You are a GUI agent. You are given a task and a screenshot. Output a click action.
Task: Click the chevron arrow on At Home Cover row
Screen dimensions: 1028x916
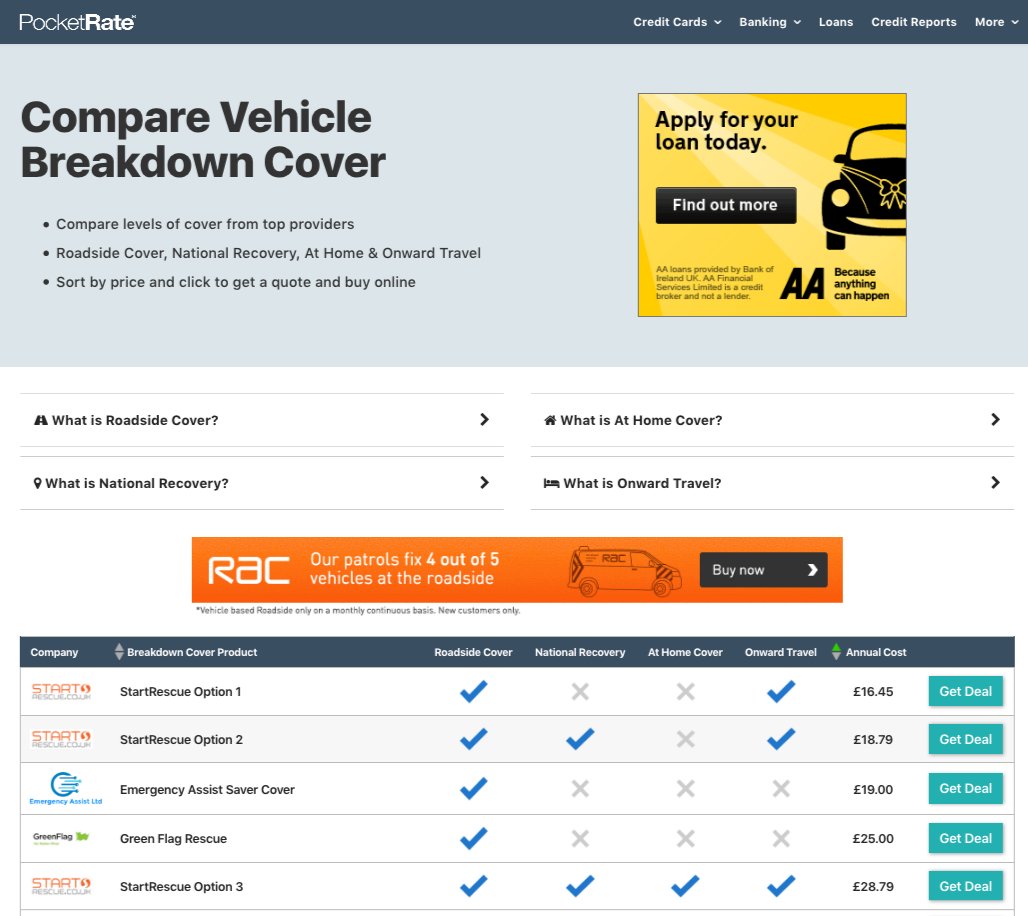[x=995, y=420]
